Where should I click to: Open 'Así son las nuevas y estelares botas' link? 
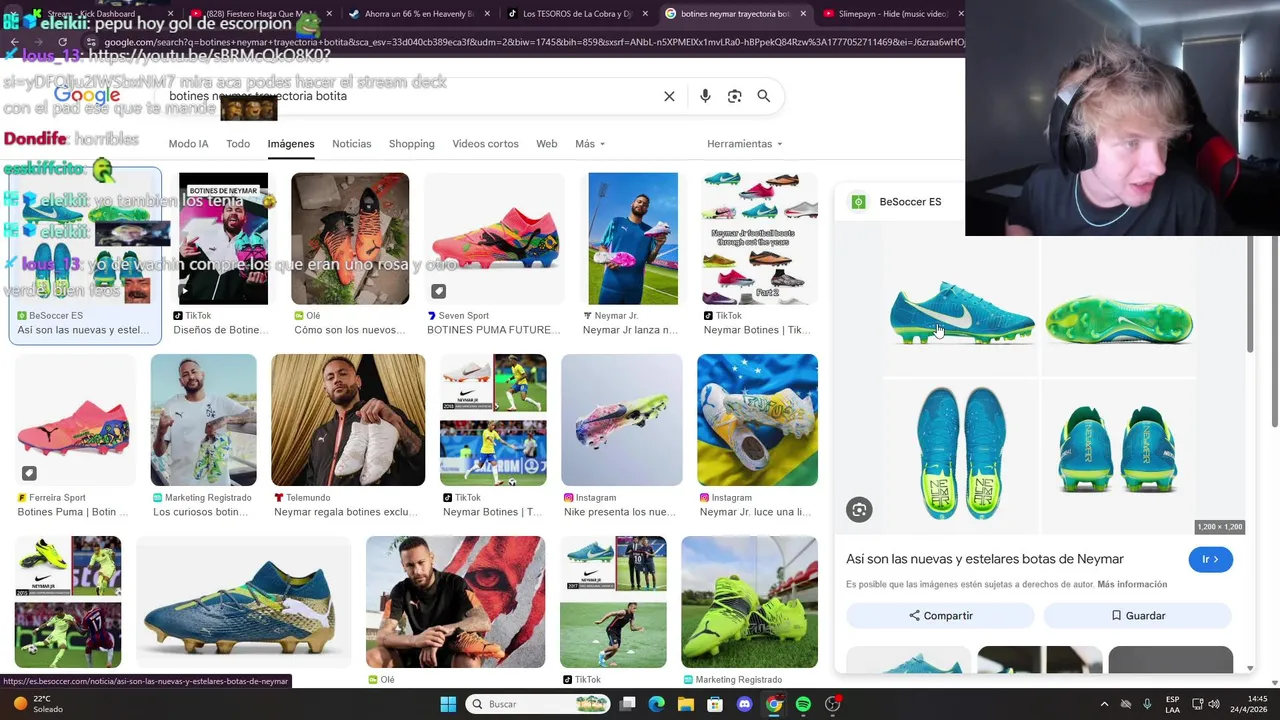985,559
